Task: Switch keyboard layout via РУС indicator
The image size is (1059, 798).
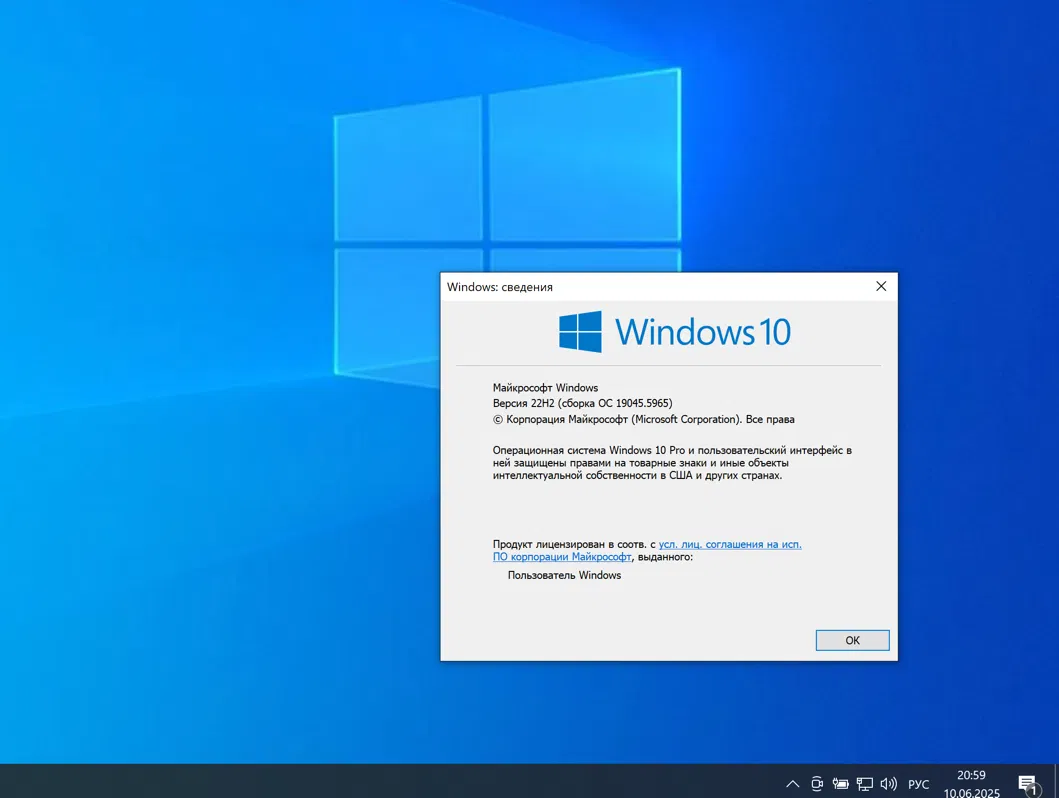Action: click(918, 784)
